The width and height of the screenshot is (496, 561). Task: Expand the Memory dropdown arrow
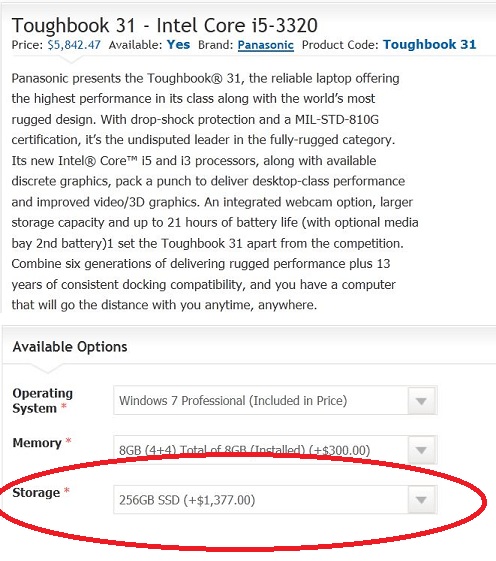[422, 450]
